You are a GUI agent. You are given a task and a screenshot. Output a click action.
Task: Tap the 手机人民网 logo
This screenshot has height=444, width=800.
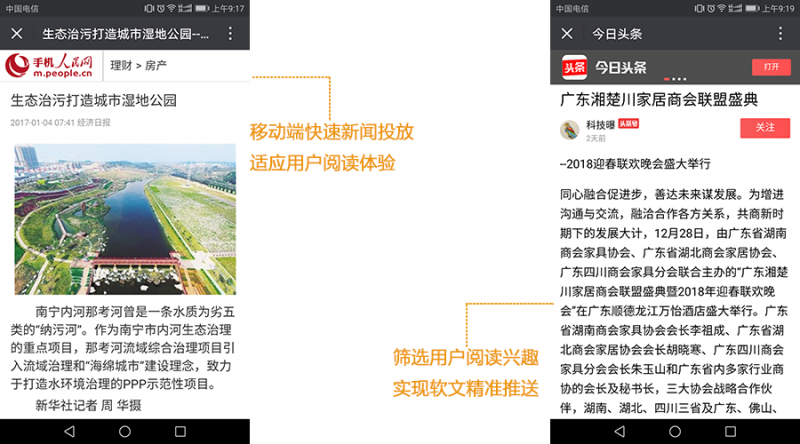(50, 66)
